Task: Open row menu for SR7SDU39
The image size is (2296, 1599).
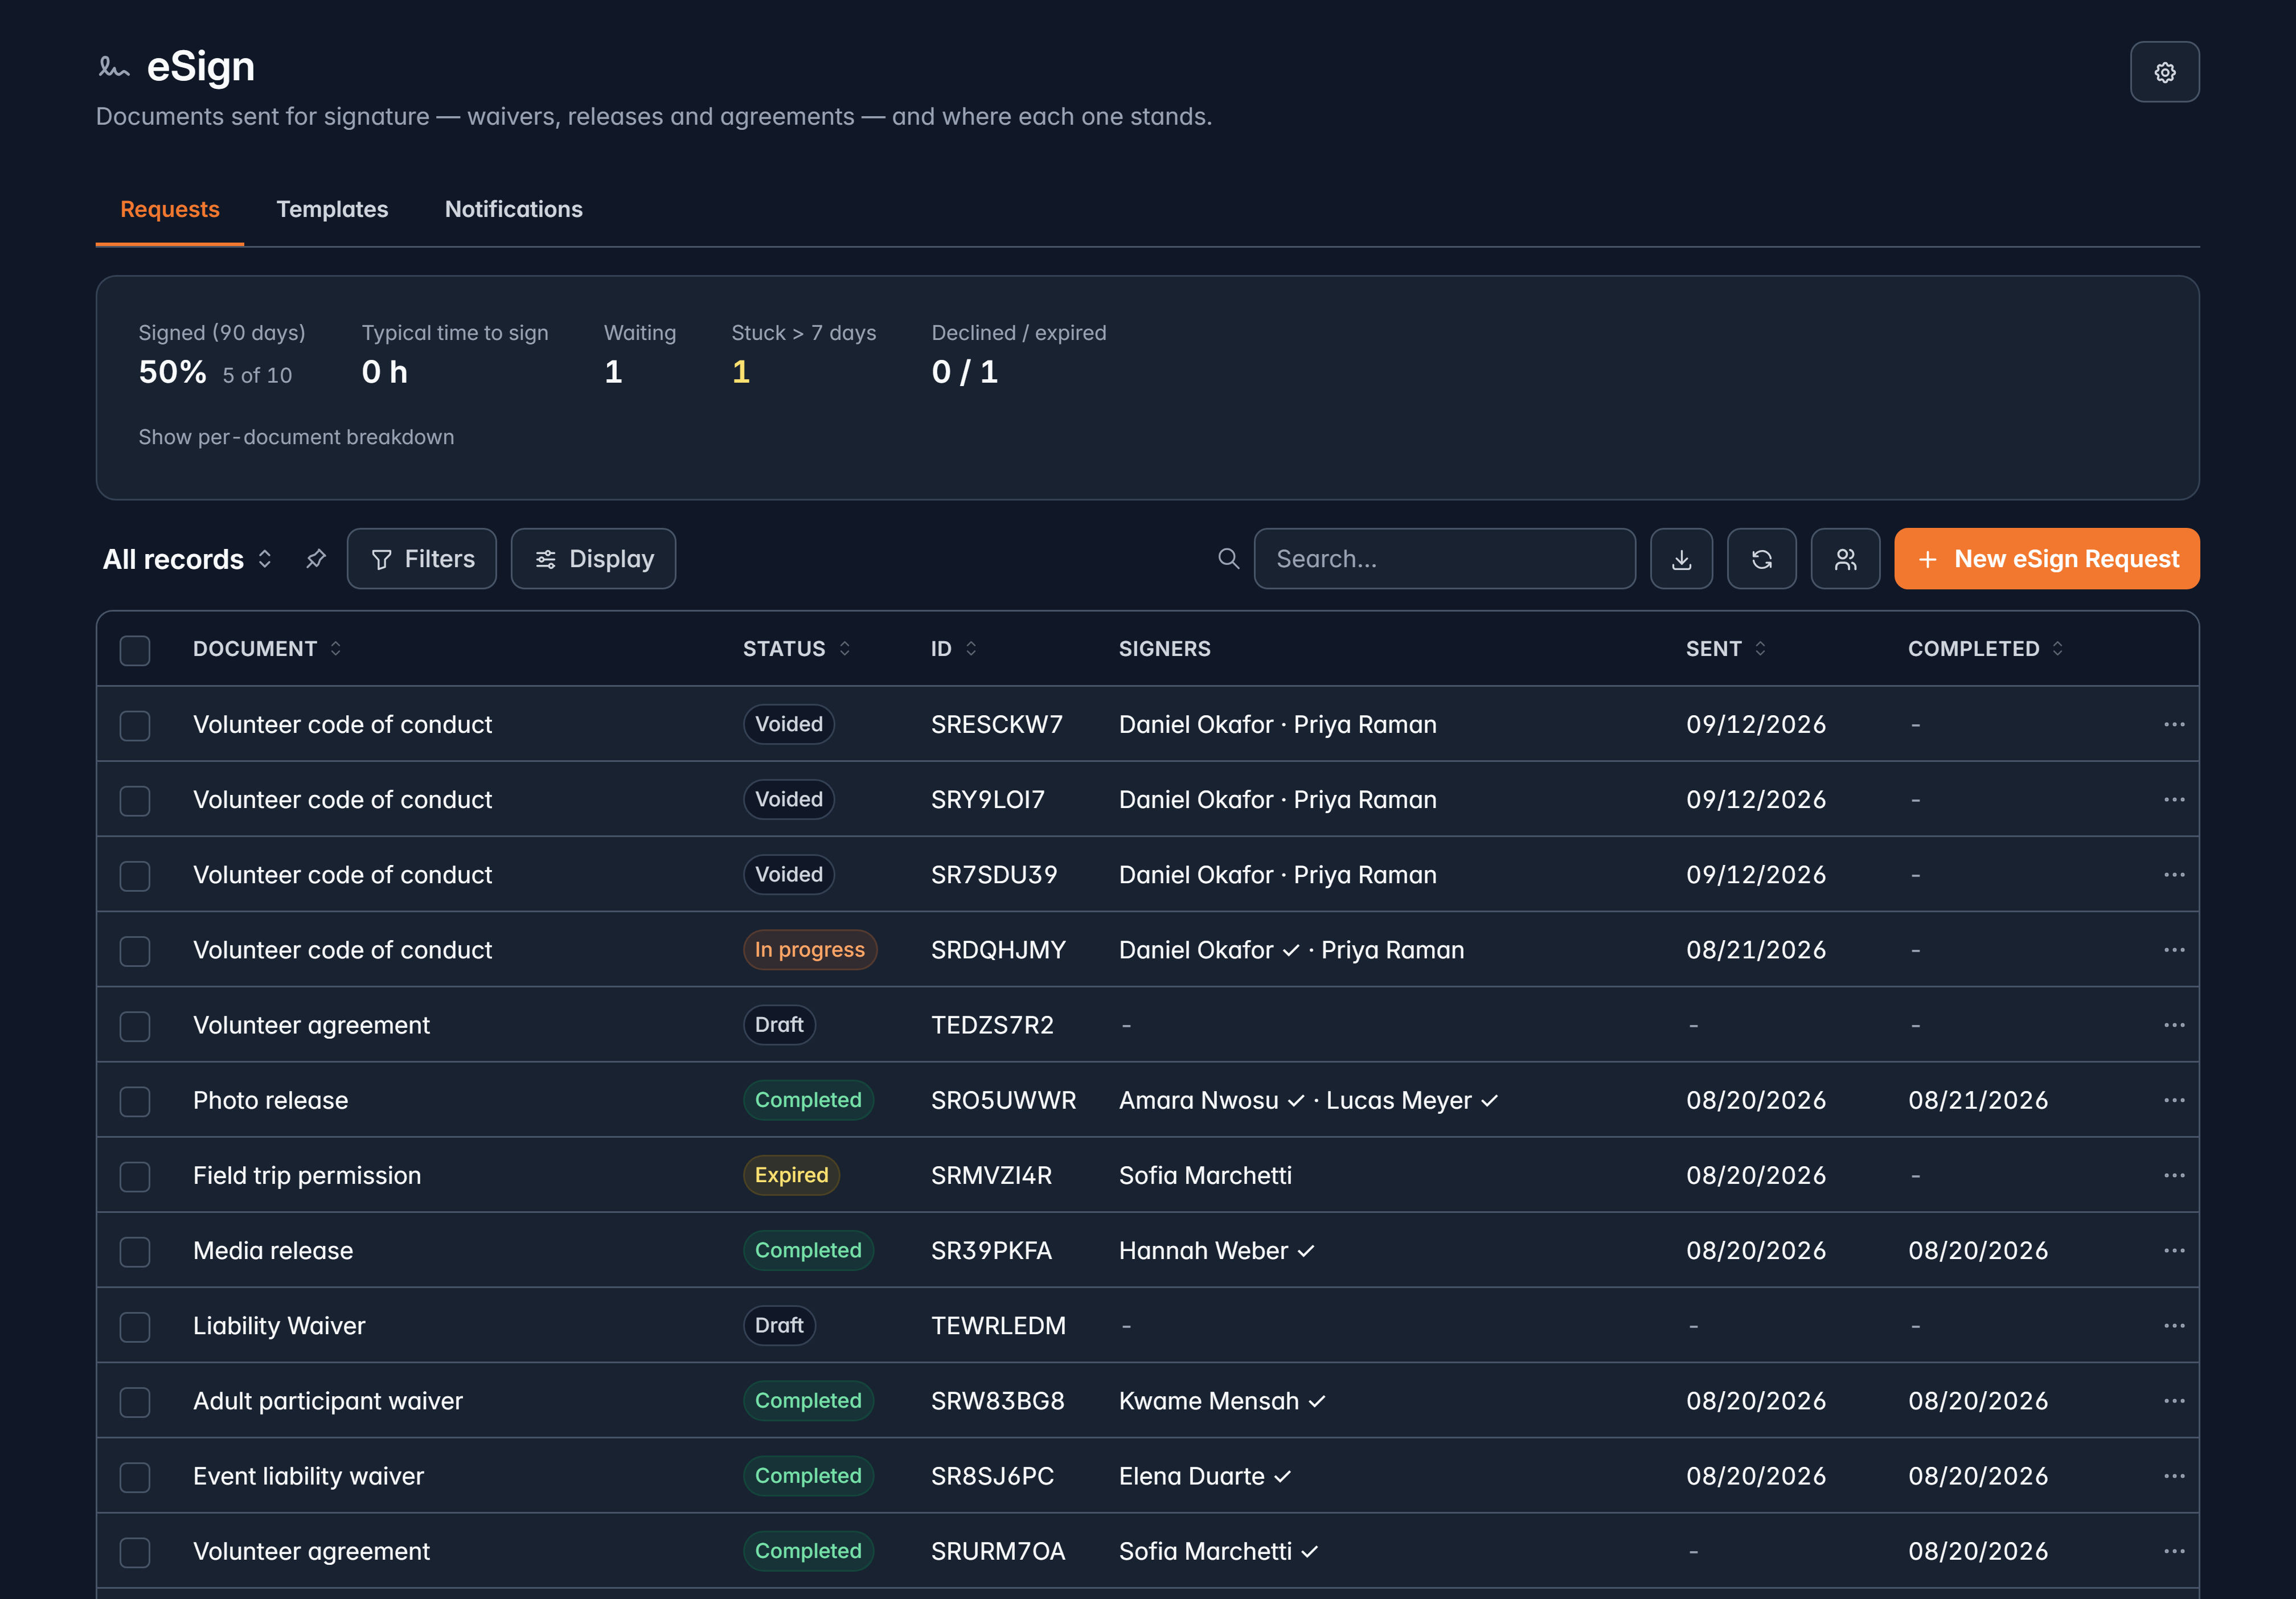Action: click(2173, 874)
